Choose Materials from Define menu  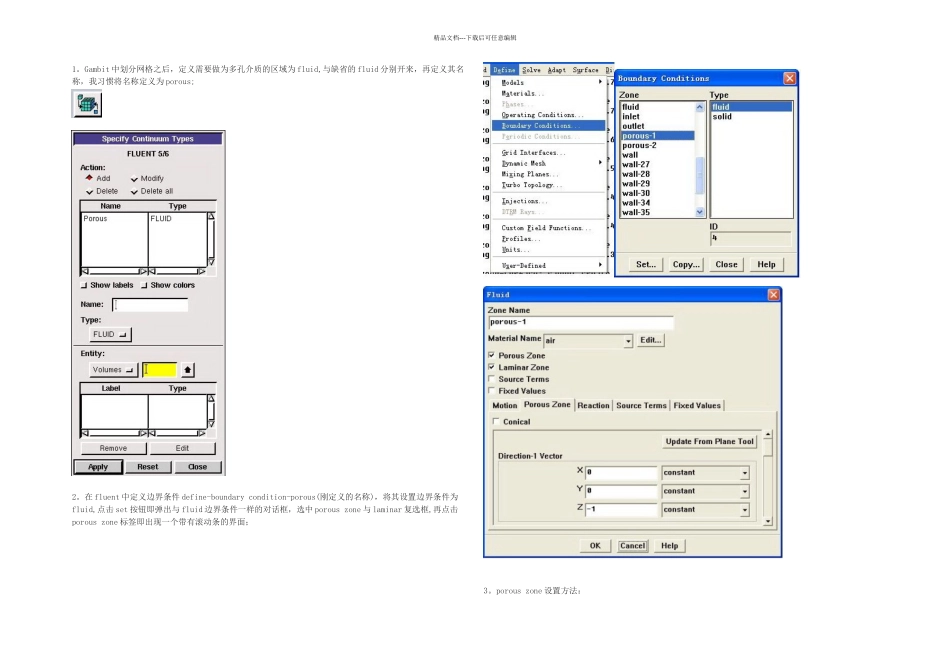click(549, 93)
